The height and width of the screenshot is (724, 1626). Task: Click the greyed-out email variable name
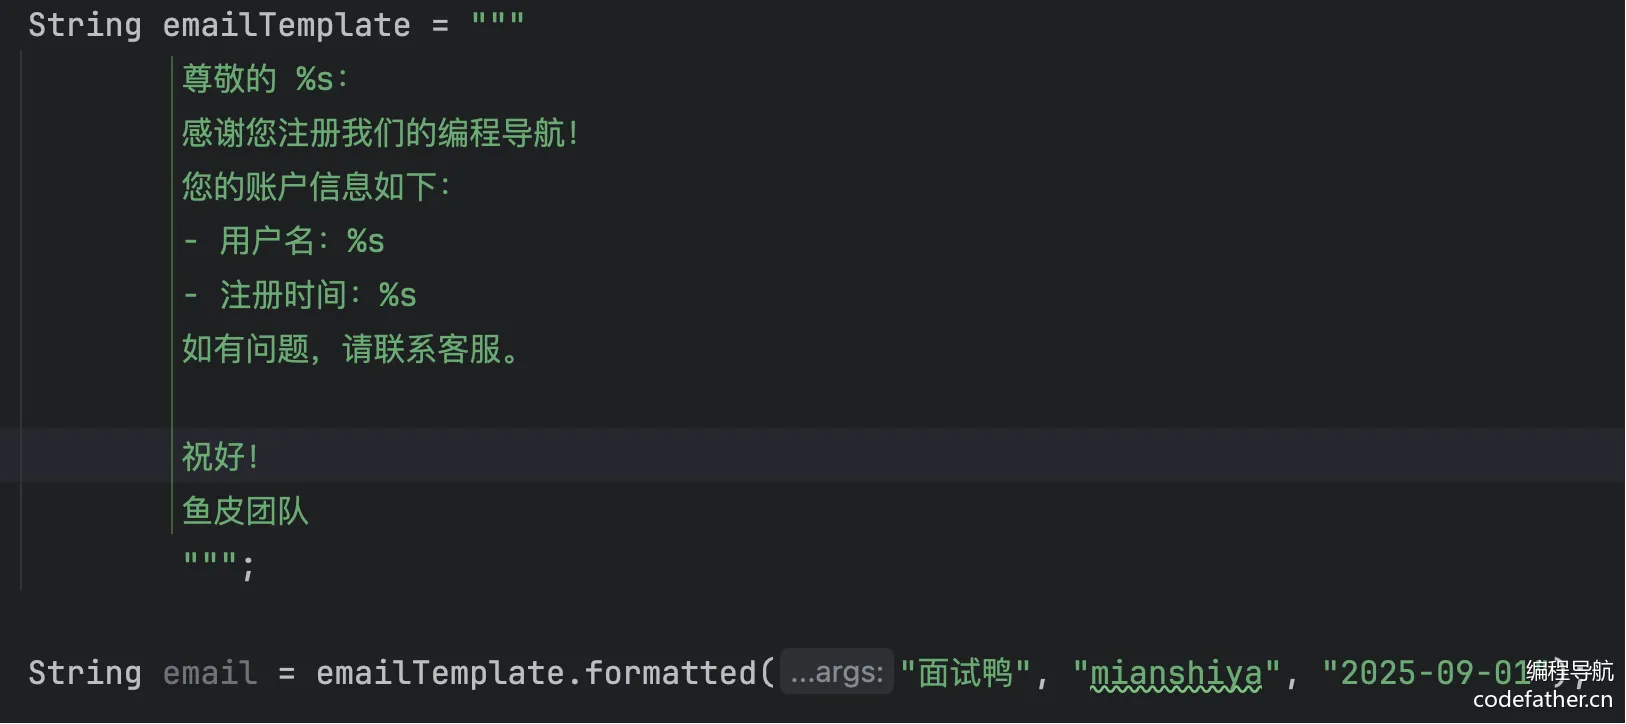pyautogui.click(x=210, y=673)
